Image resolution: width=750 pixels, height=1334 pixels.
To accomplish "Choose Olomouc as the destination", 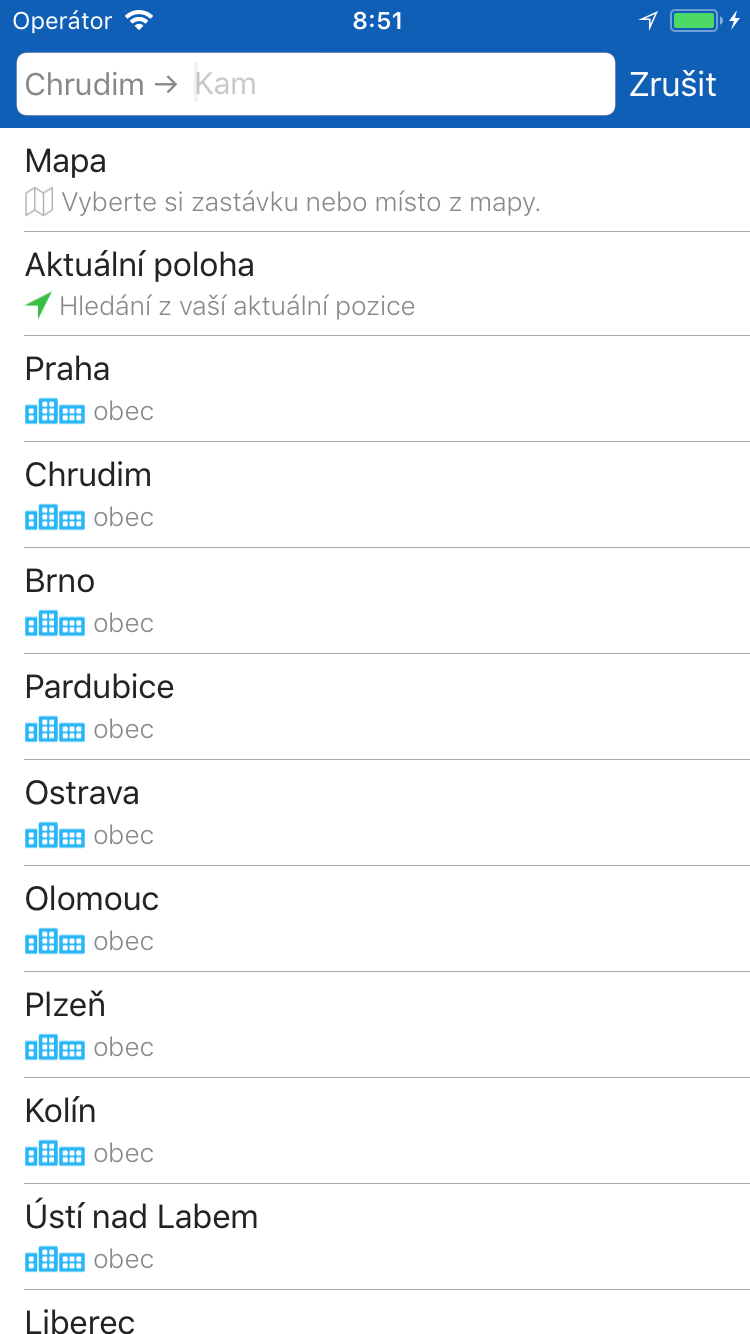I will point(375,918).
